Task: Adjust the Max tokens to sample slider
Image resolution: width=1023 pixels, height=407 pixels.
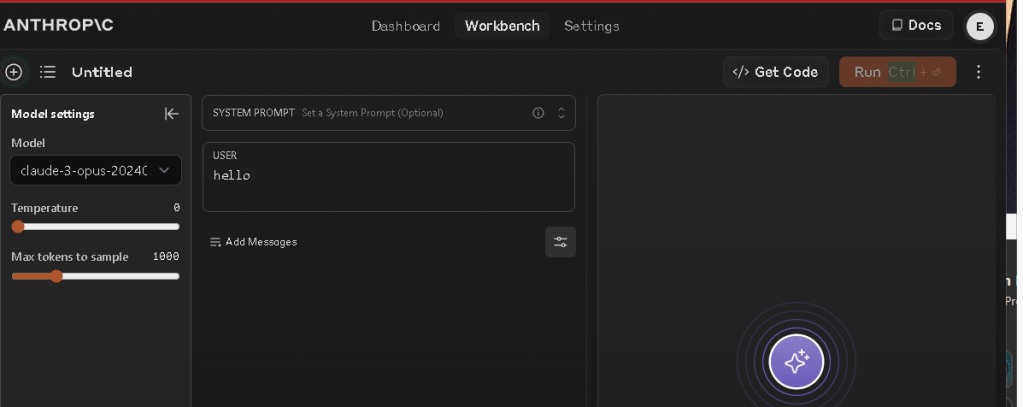Action: click(x=57, y=276)
